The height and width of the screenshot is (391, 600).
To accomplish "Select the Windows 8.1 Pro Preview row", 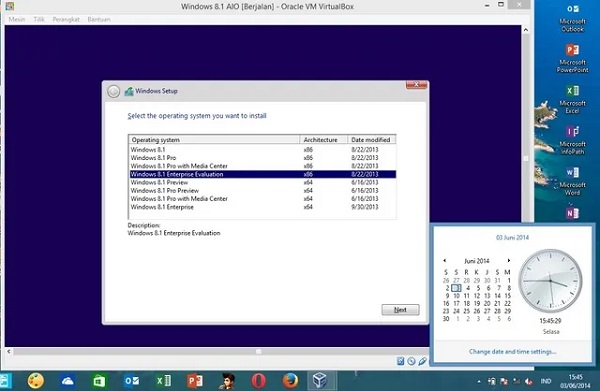I will click(262, 191).
